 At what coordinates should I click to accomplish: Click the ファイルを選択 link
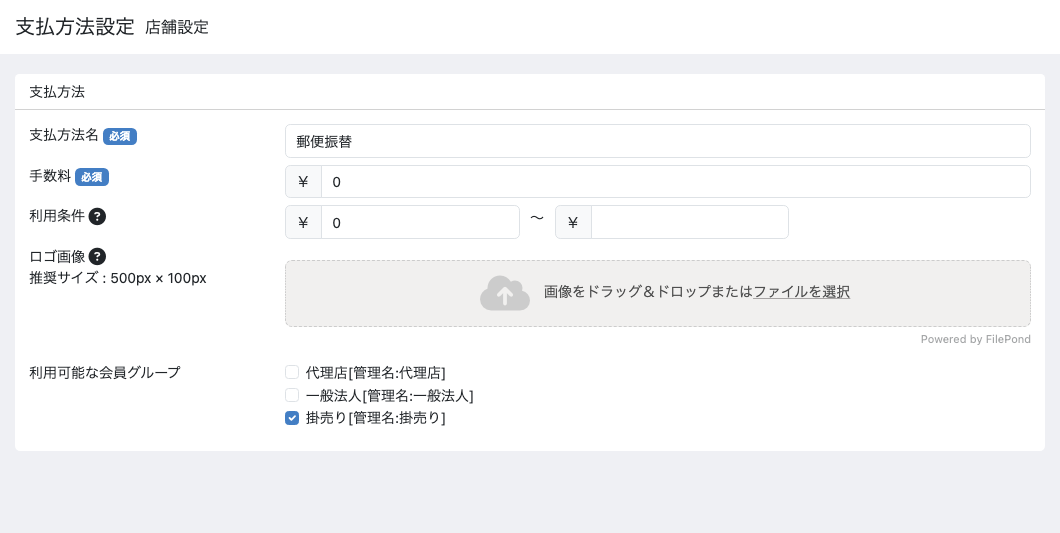coord(801,292)
